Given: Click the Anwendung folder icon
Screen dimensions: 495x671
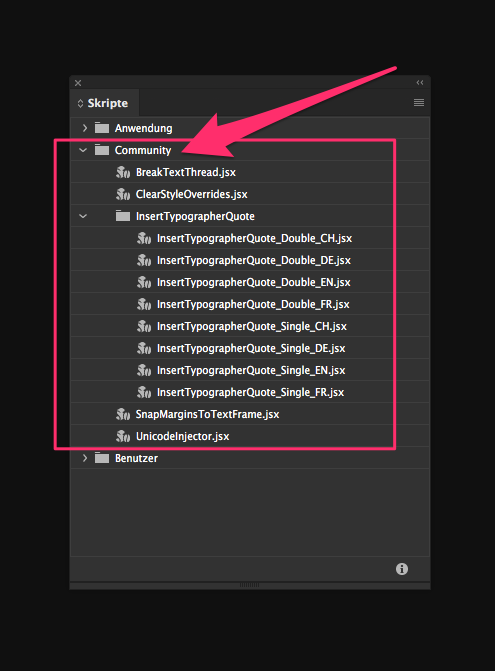Looking at the screenshot, I should click(x=102, y=128).
